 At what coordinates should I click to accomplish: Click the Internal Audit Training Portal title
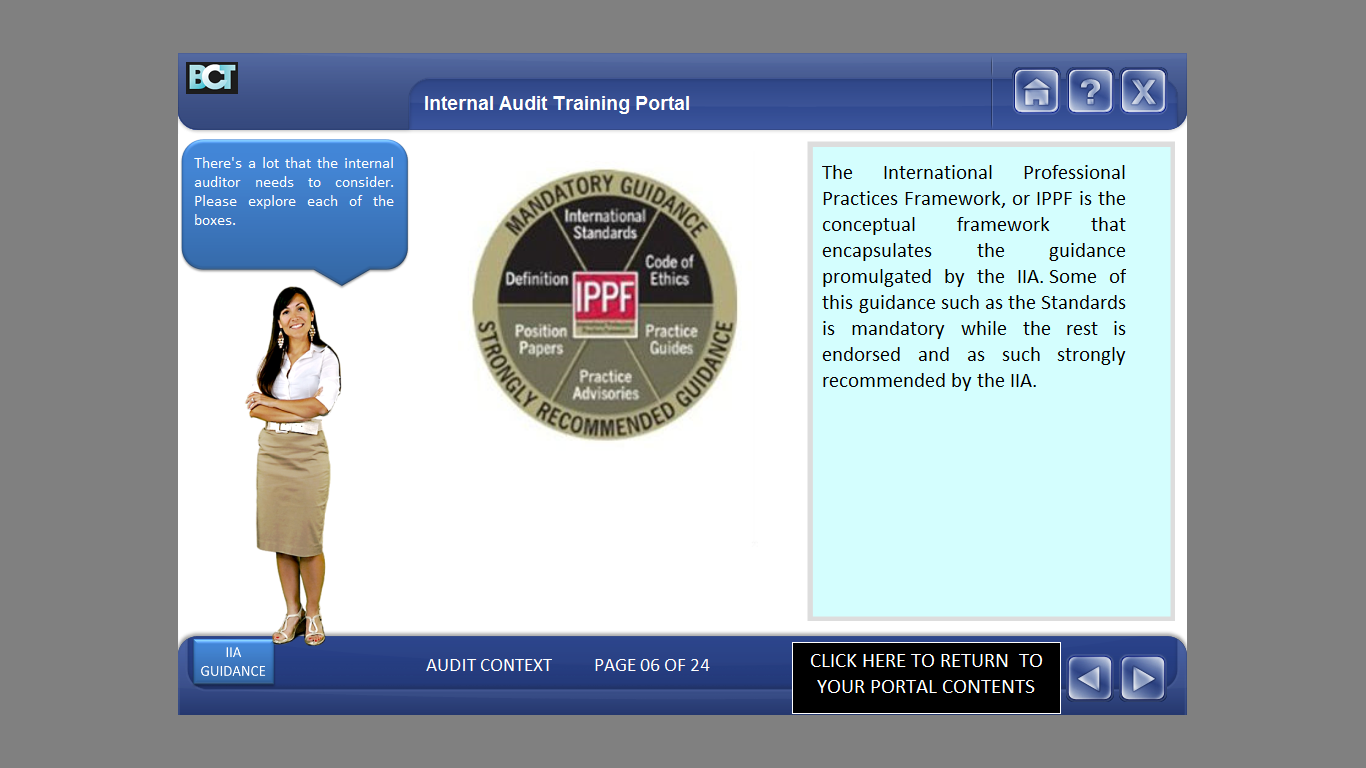click(557, 103)
